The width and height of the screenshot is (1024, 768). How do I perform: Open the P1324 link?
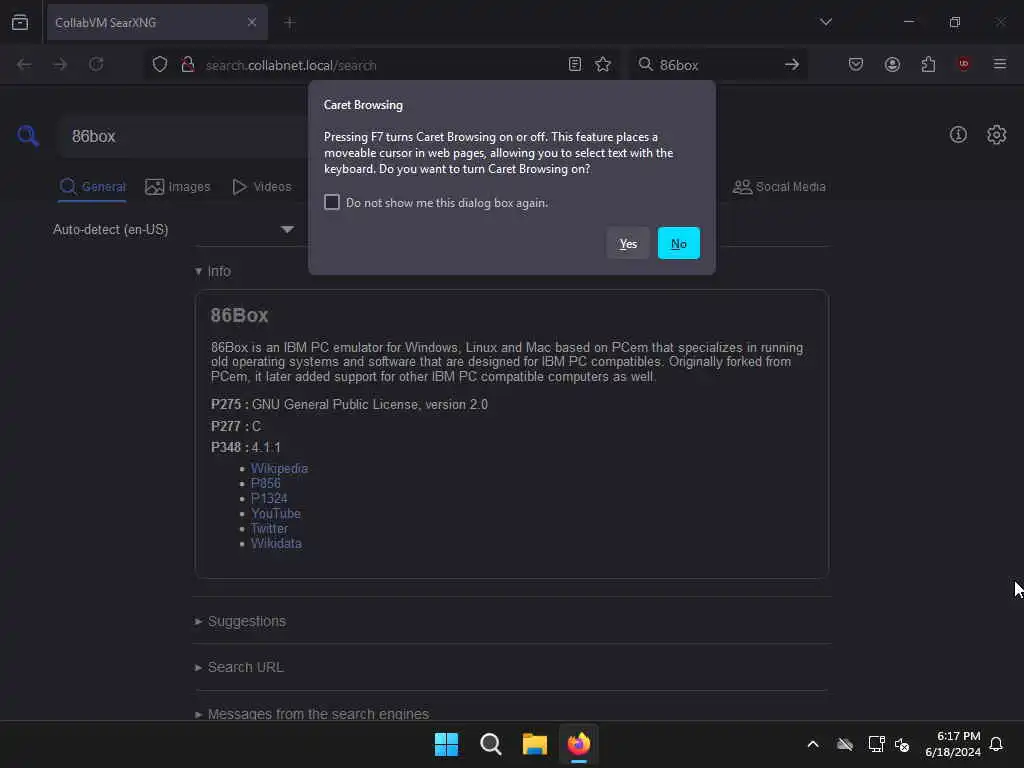[269, 498]
